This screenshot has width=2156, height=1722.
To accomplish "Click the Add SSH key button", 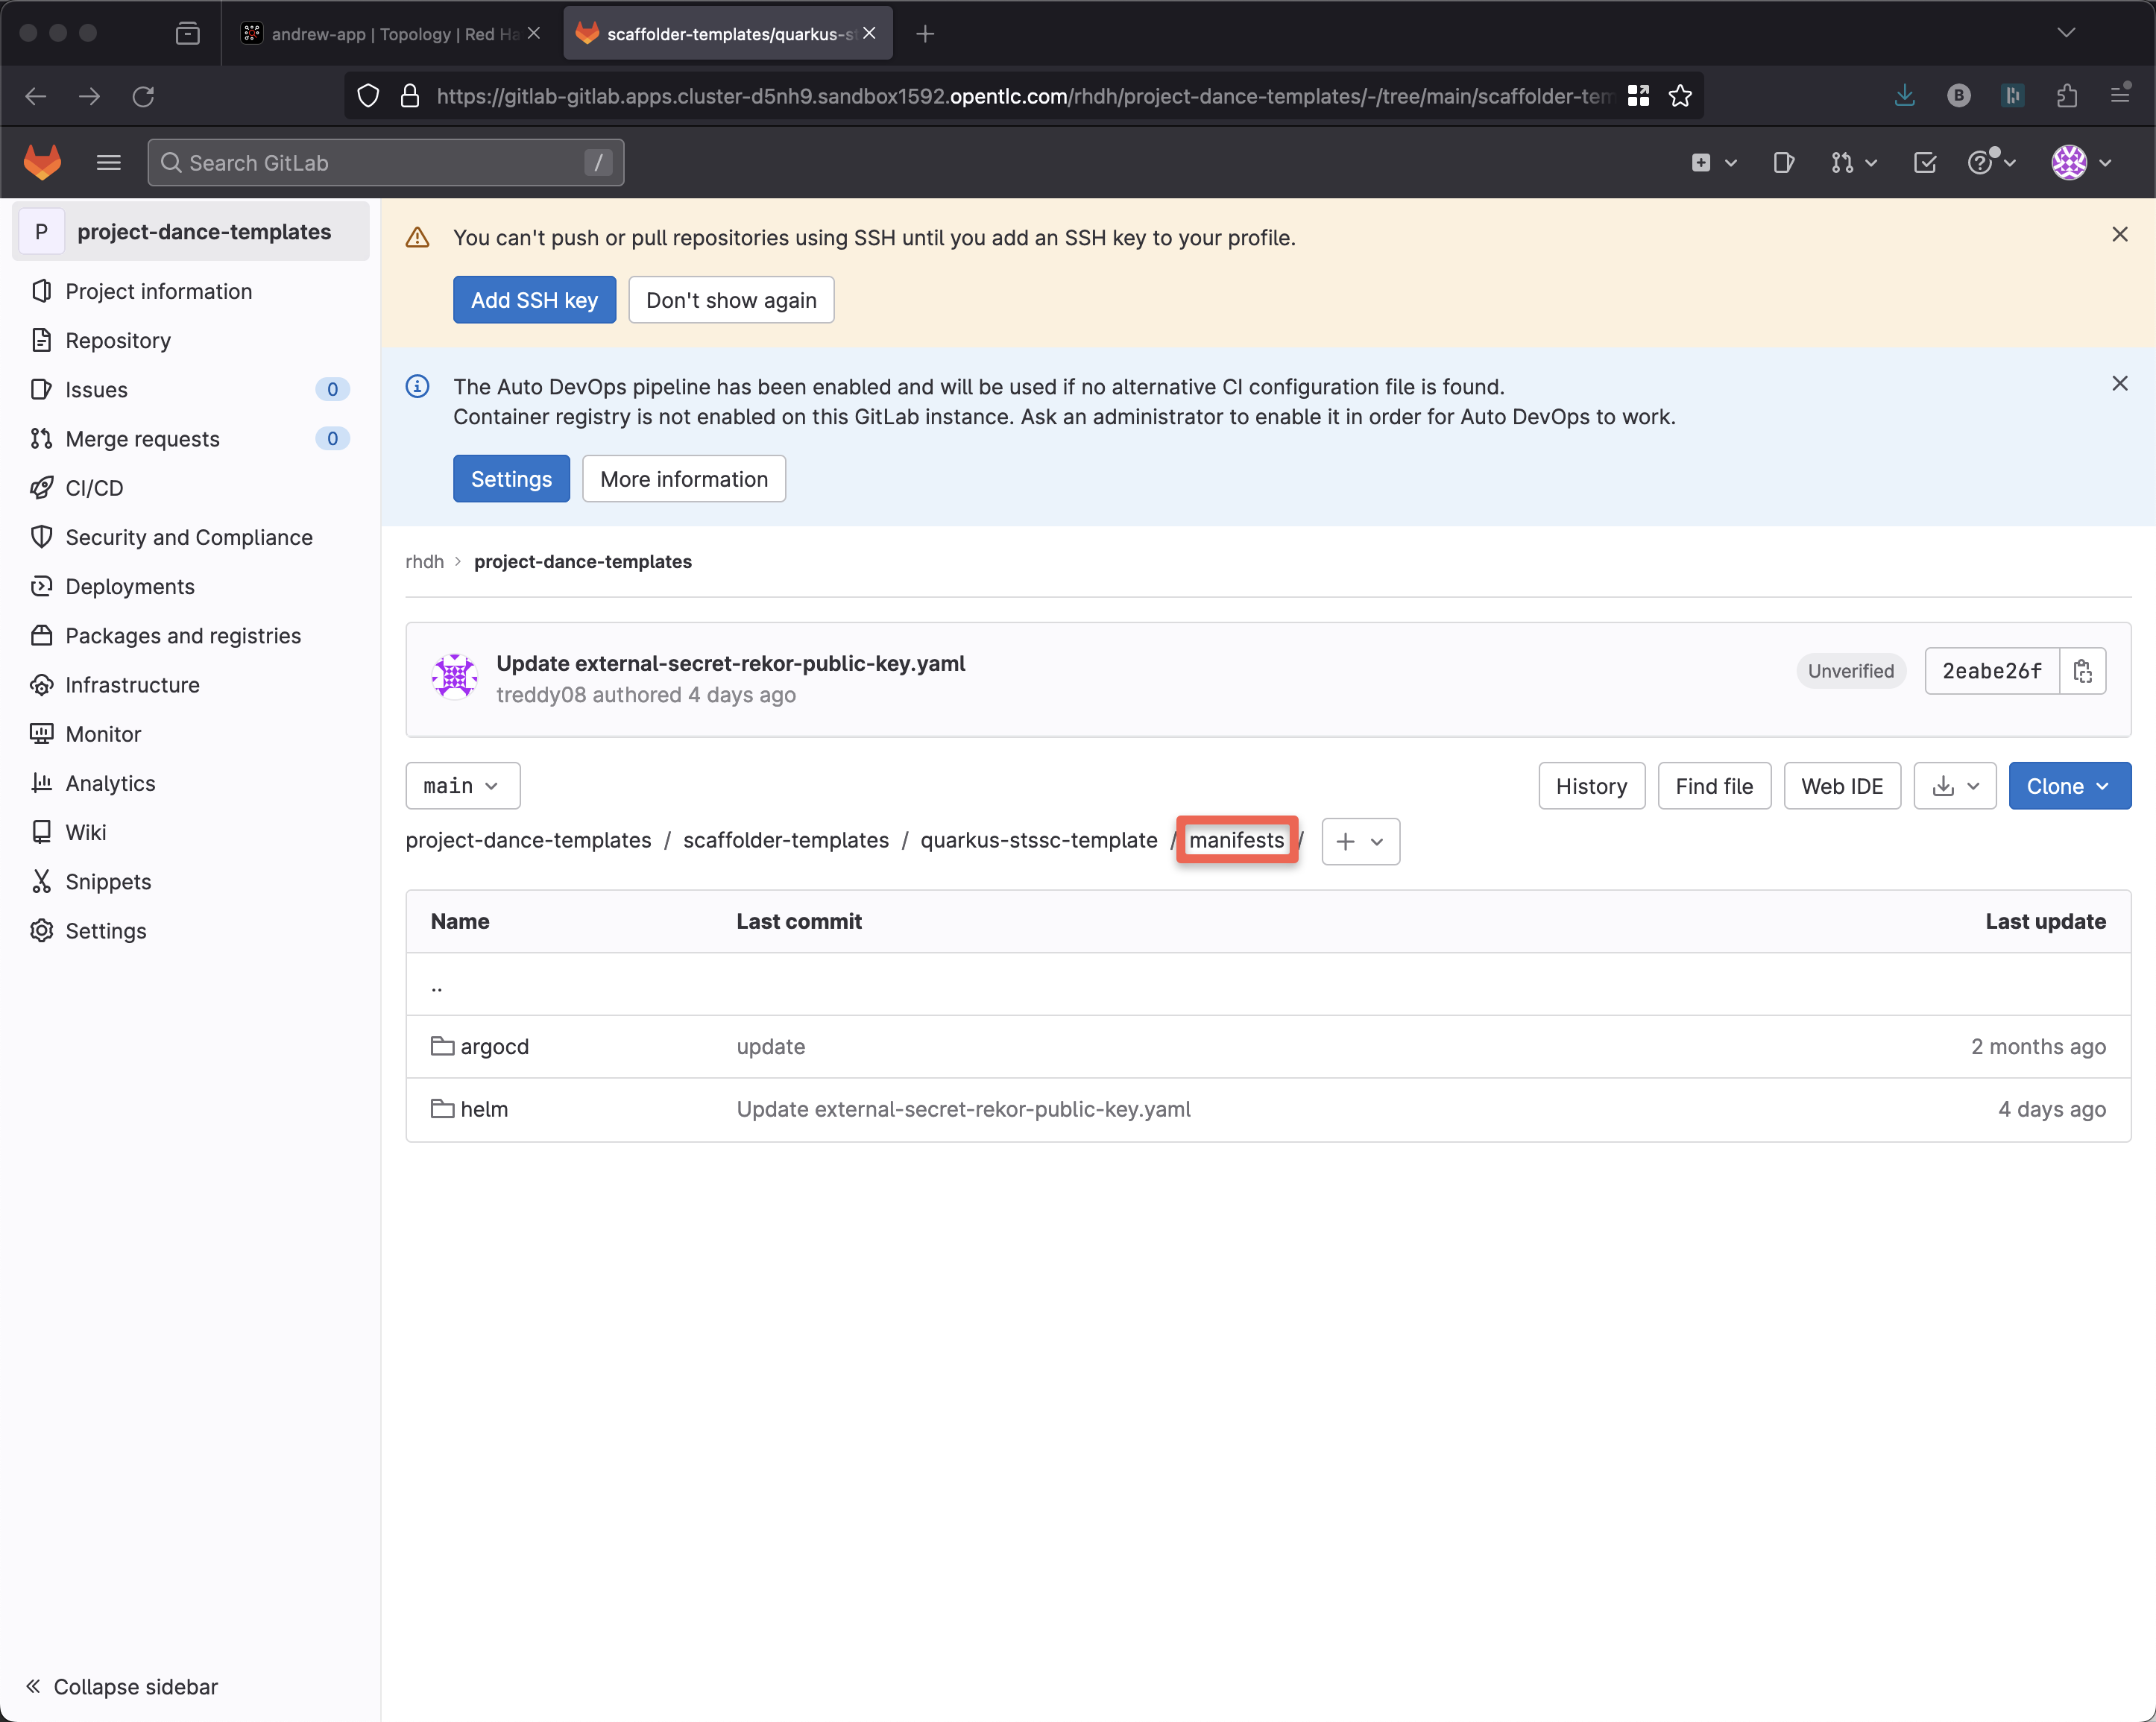I will (534, 300).
